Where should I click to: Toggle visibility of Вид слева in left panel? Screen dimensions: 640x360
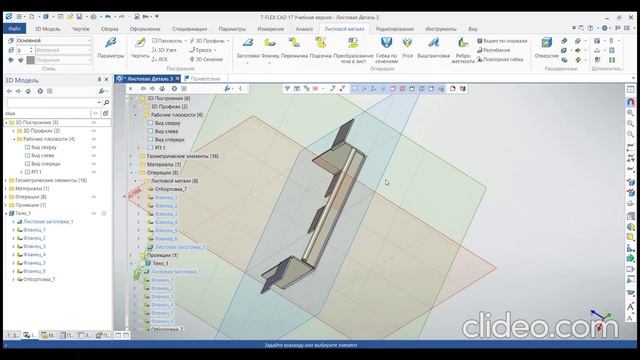click(93, 156)
